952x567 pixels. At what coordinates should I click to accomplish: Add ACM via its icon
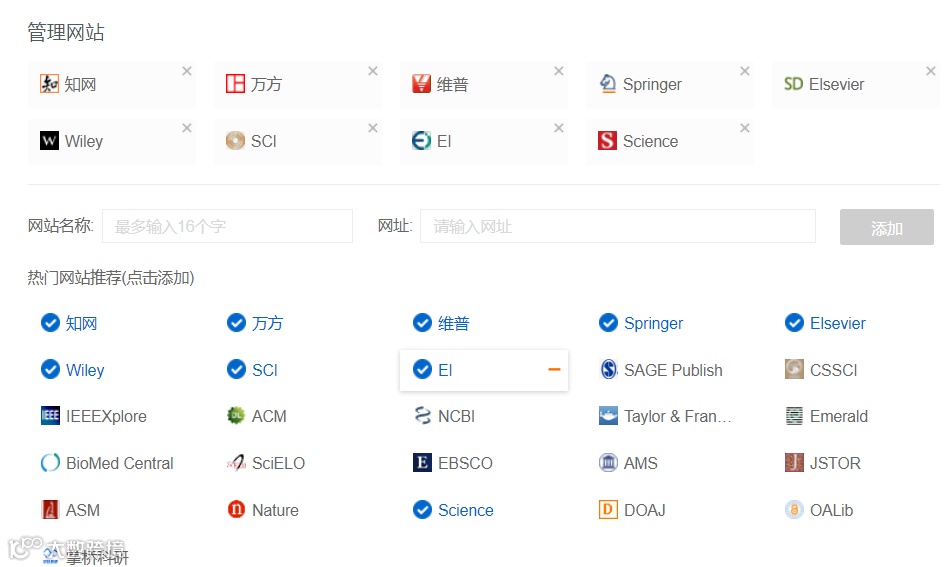pyautogui.click(x=236, y=416)
